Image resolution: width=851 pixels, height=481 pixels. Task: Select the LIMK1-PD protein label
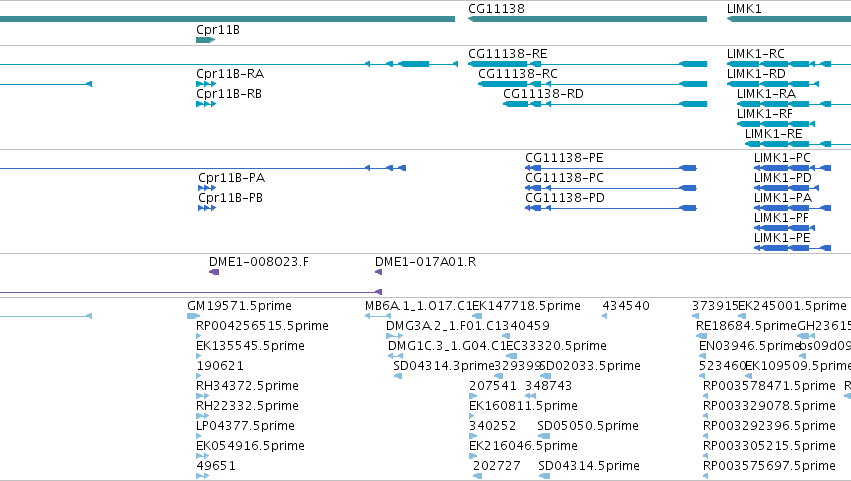(x=783, y=178)
